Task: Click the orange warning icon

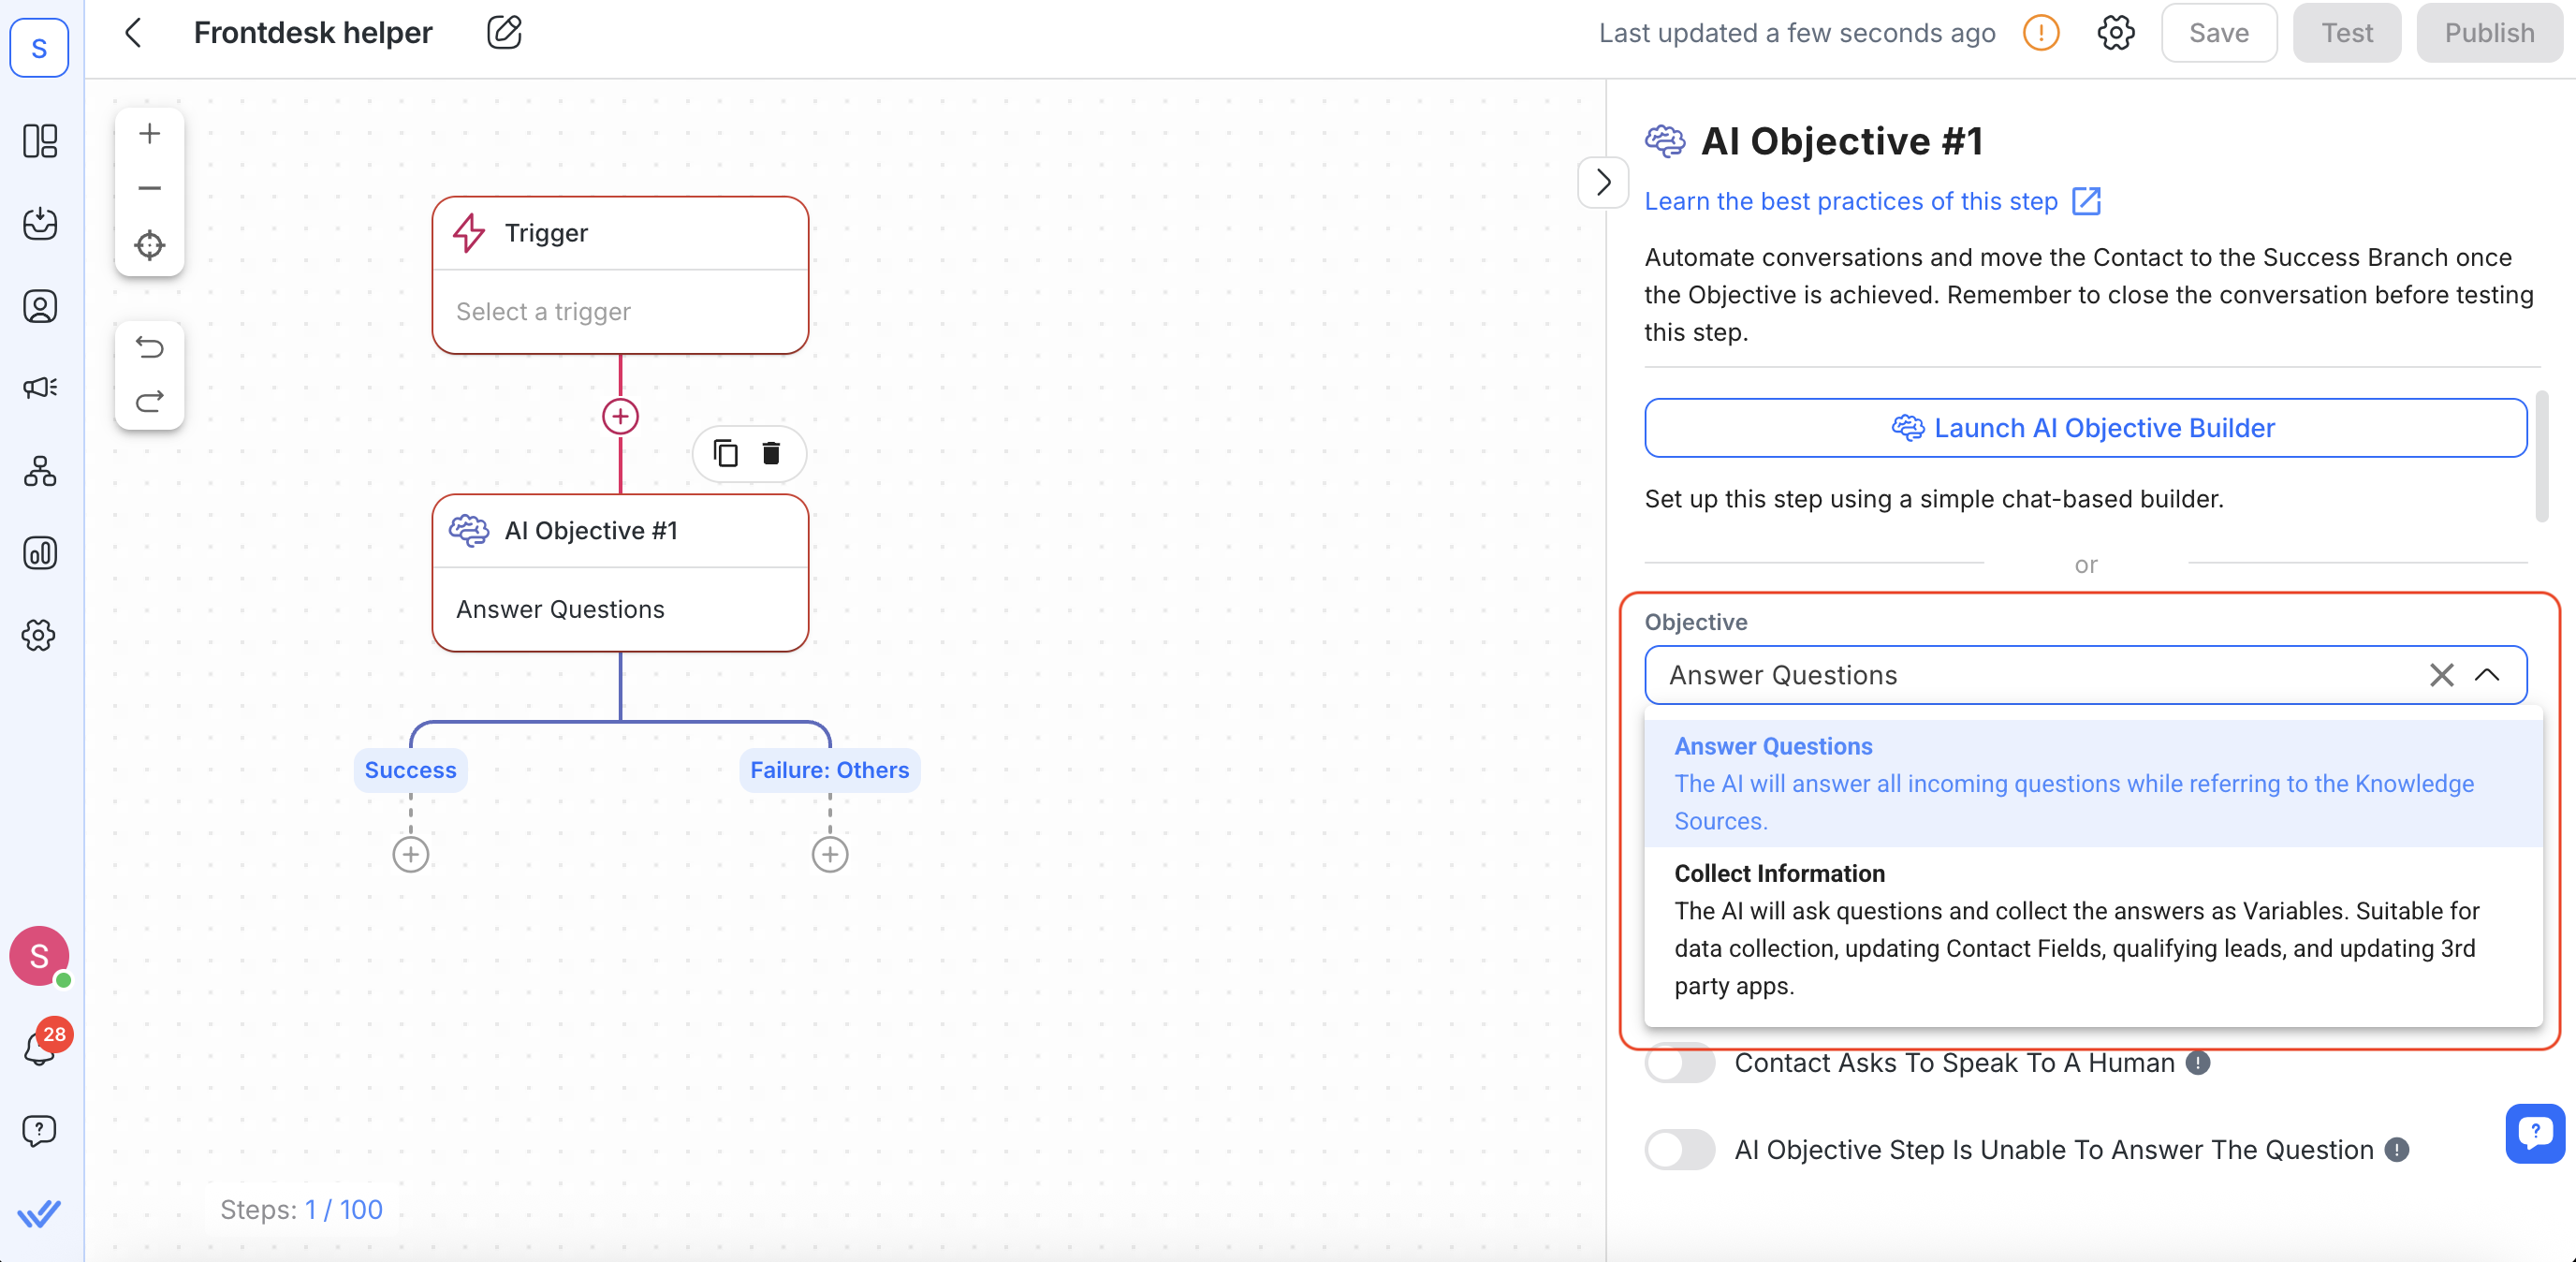Action: click(x=2040, y=32)
